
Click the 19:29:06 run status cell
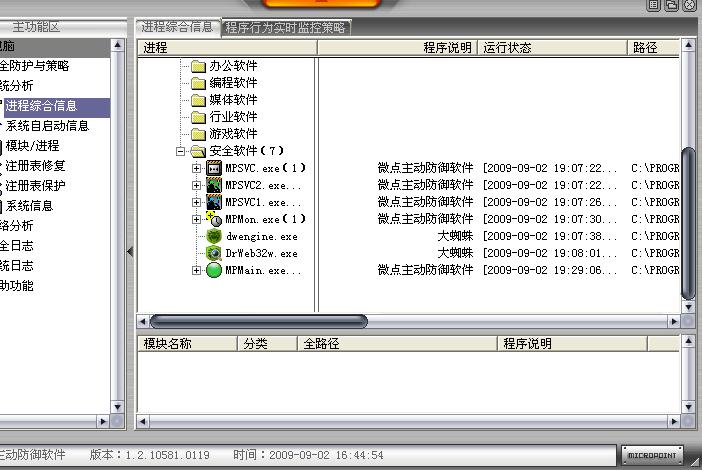tap(550, 270)
